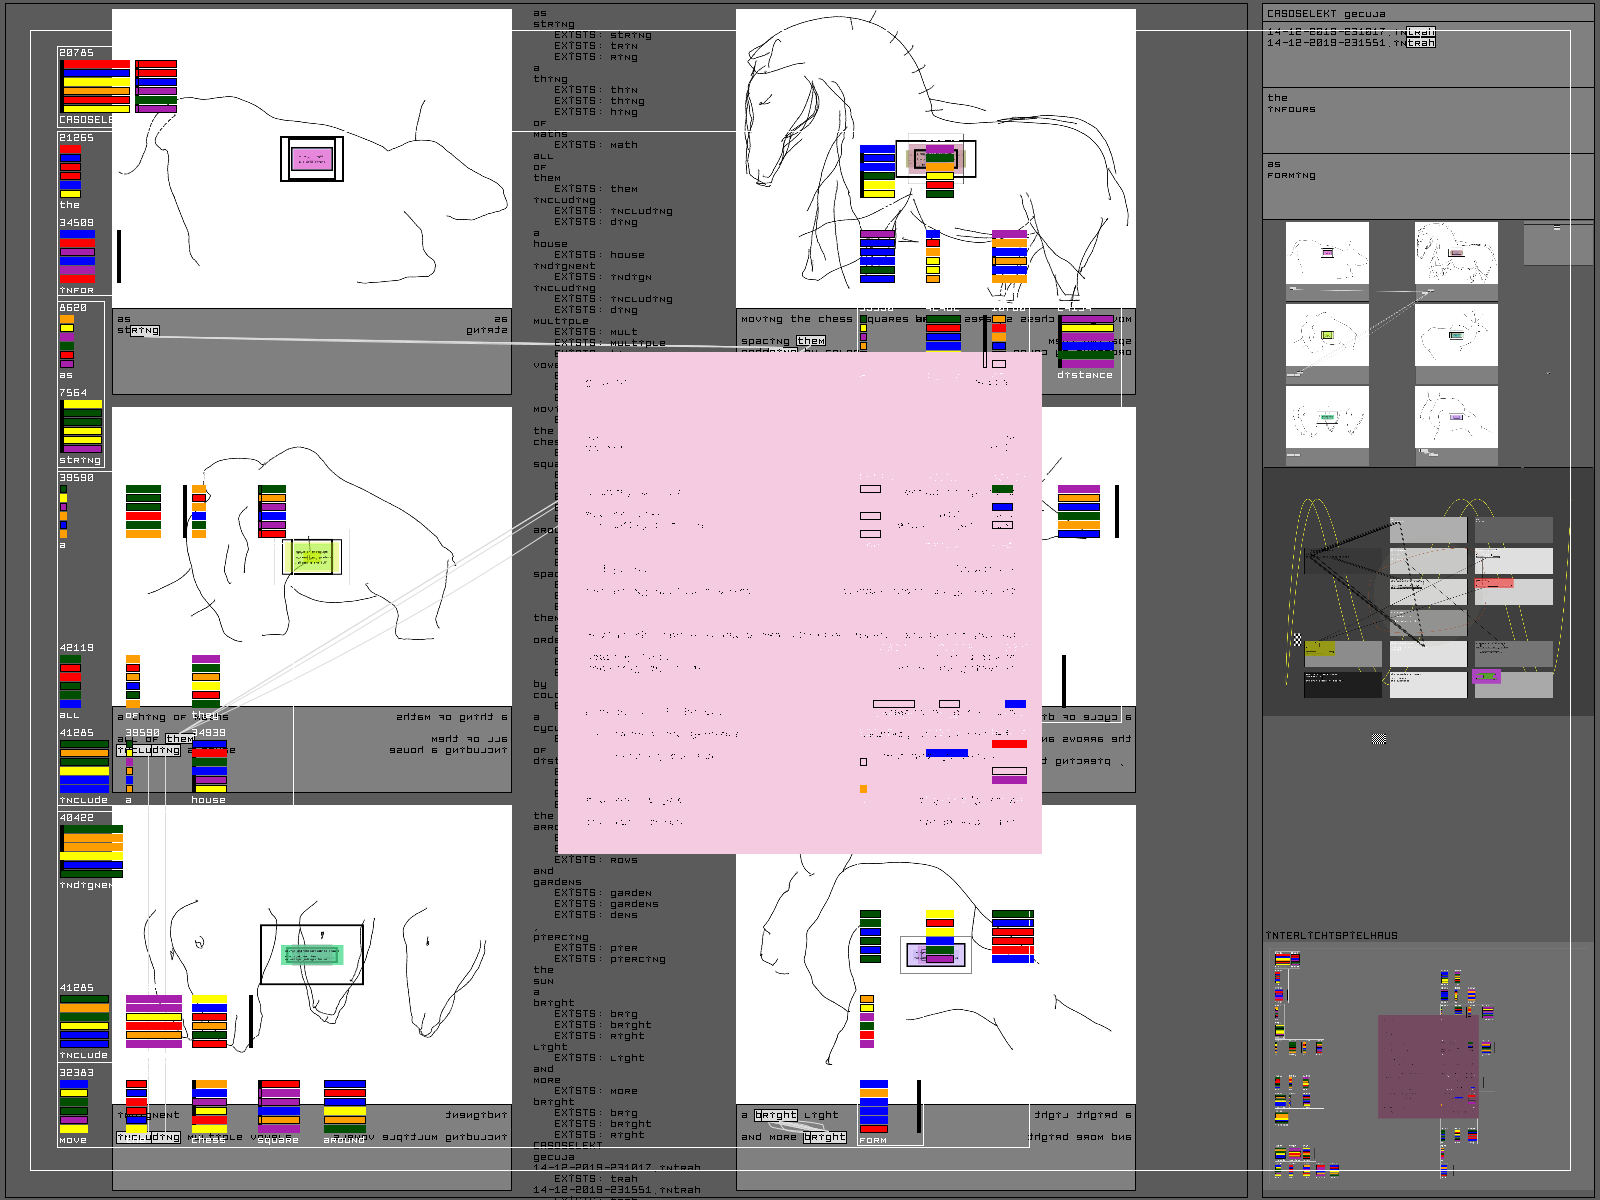Click the color stack labeled 'move'
This screenshot has width=1600, height=1200.
pos(74,1106)
